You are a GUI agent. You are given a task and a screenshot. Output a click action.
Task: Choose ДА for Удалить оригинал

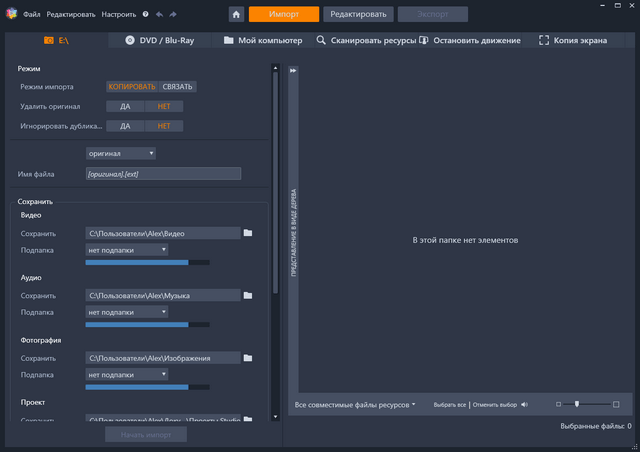pos(125,106)
